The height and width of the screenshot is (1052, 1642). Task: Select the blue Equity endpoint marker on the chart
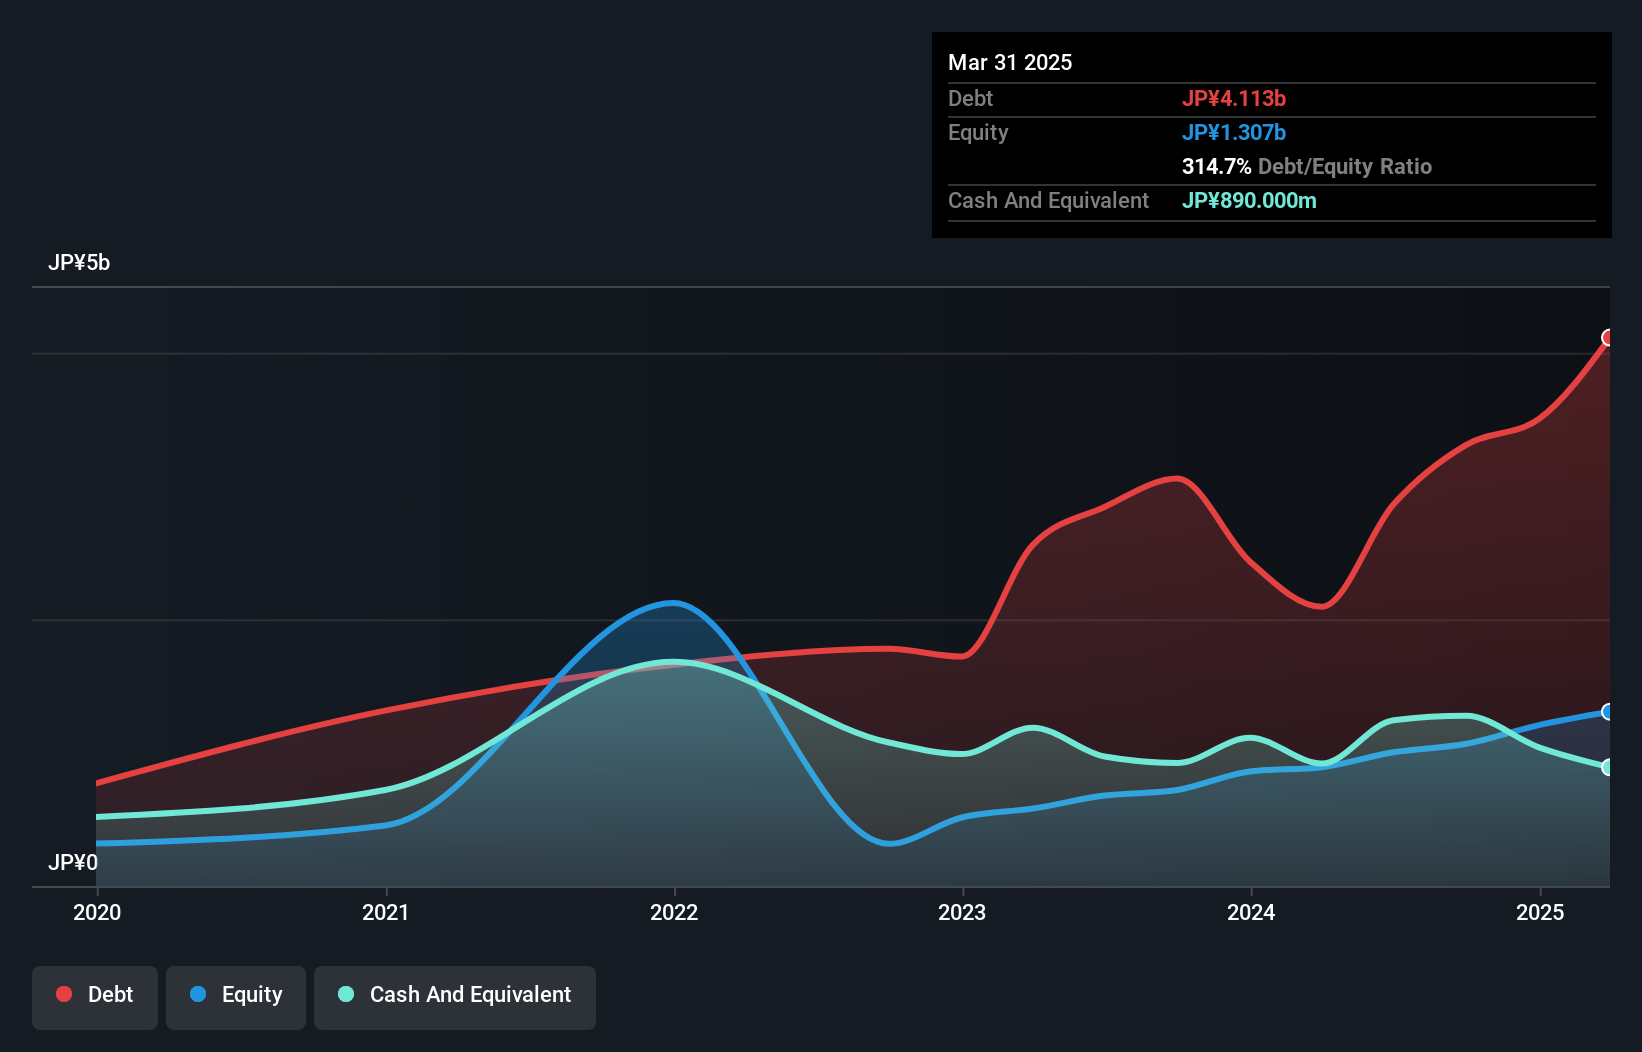(x=1608, y=712)
